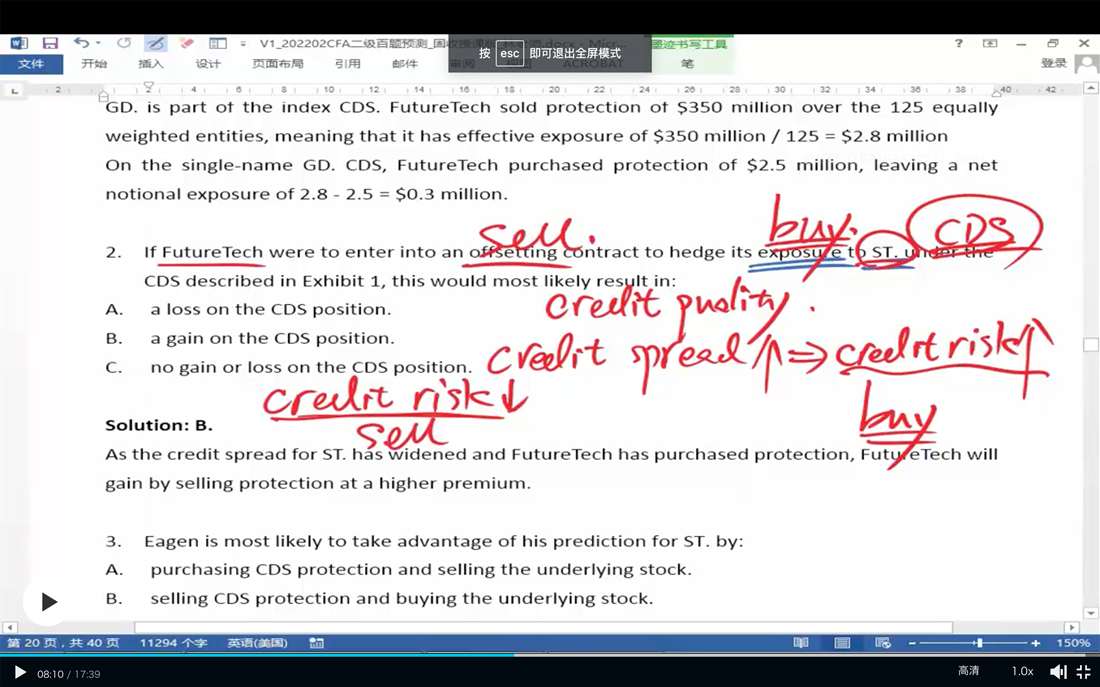This screenshot has height=687, width=1100.
Task: Open Customize Quick Access Toolbar dropdown
Action: (x=243, y=44)
